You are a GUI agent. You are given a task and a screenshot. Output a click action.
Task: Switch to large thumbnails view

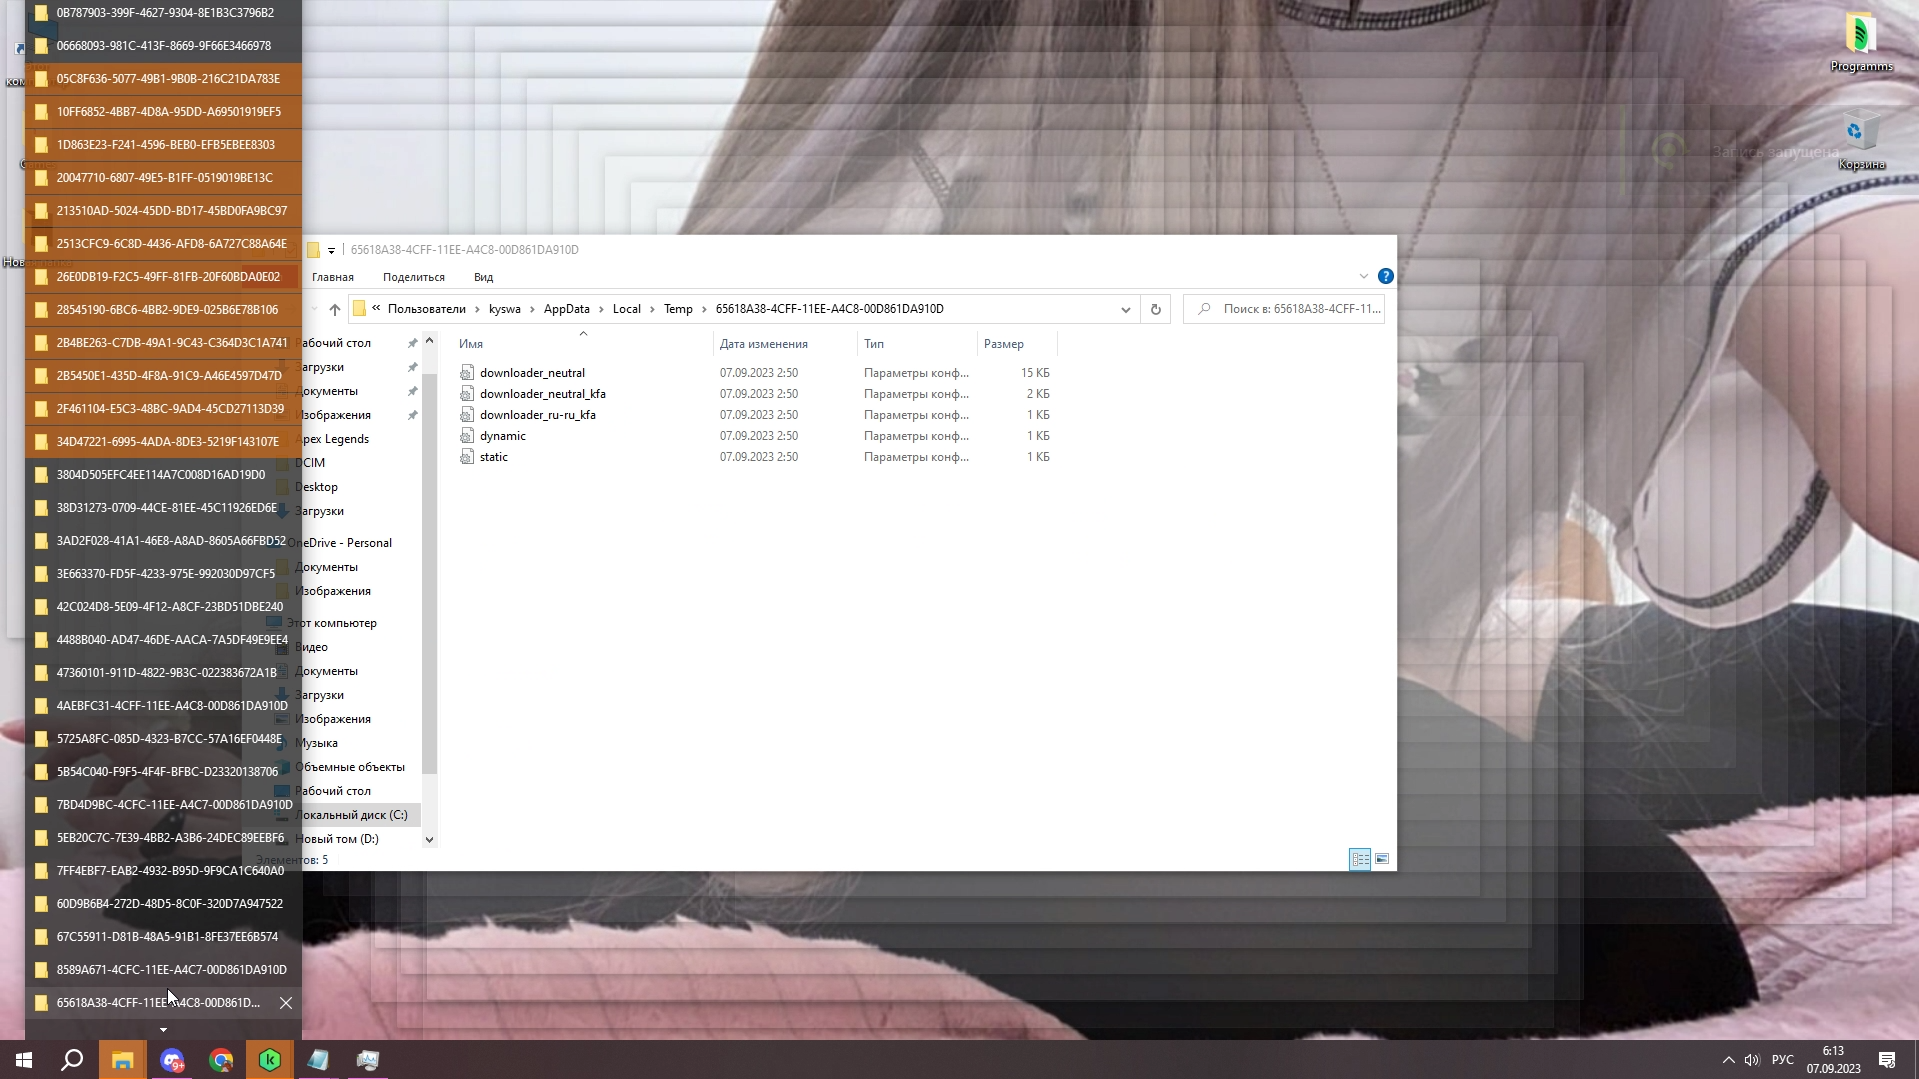tap(1381, 858)
